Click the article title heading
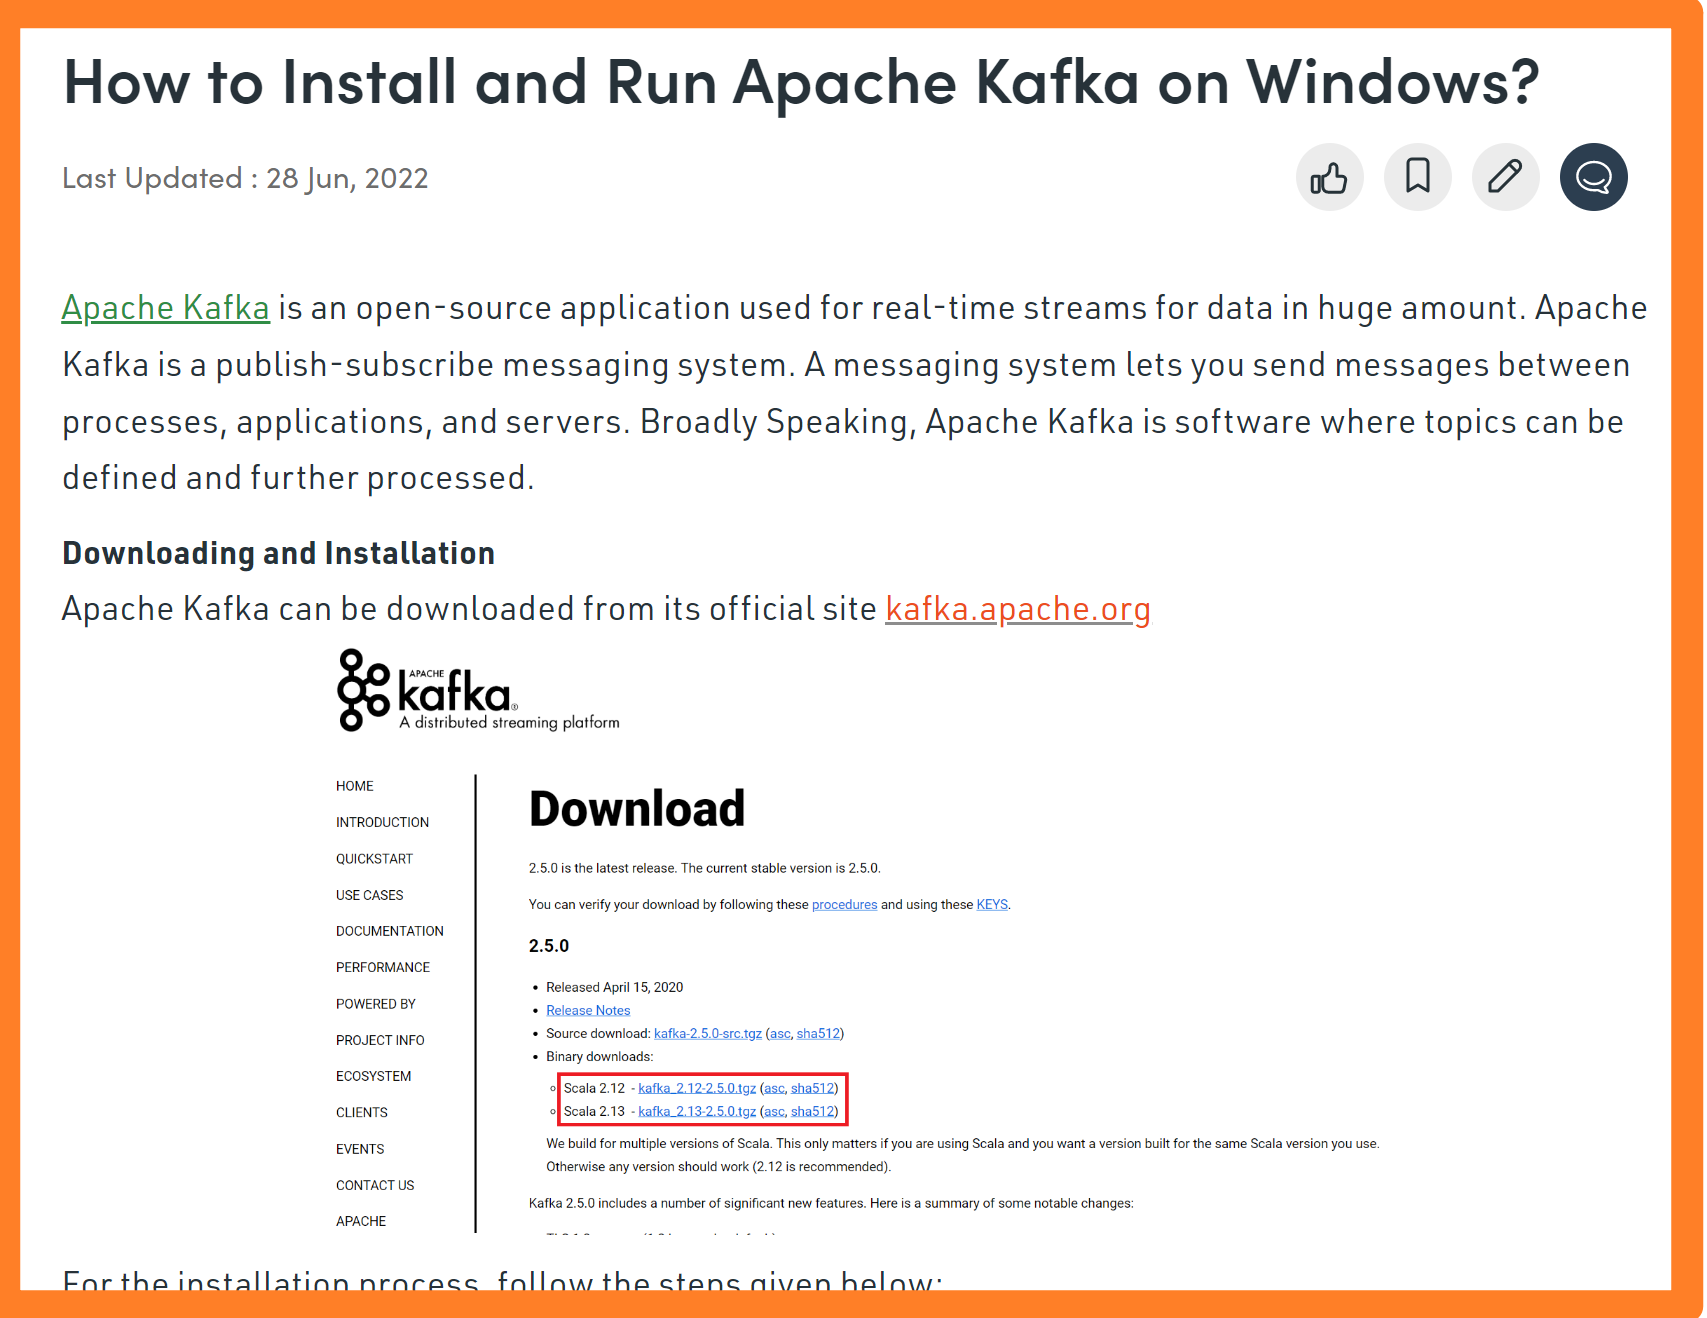 (x=800, y=82)
